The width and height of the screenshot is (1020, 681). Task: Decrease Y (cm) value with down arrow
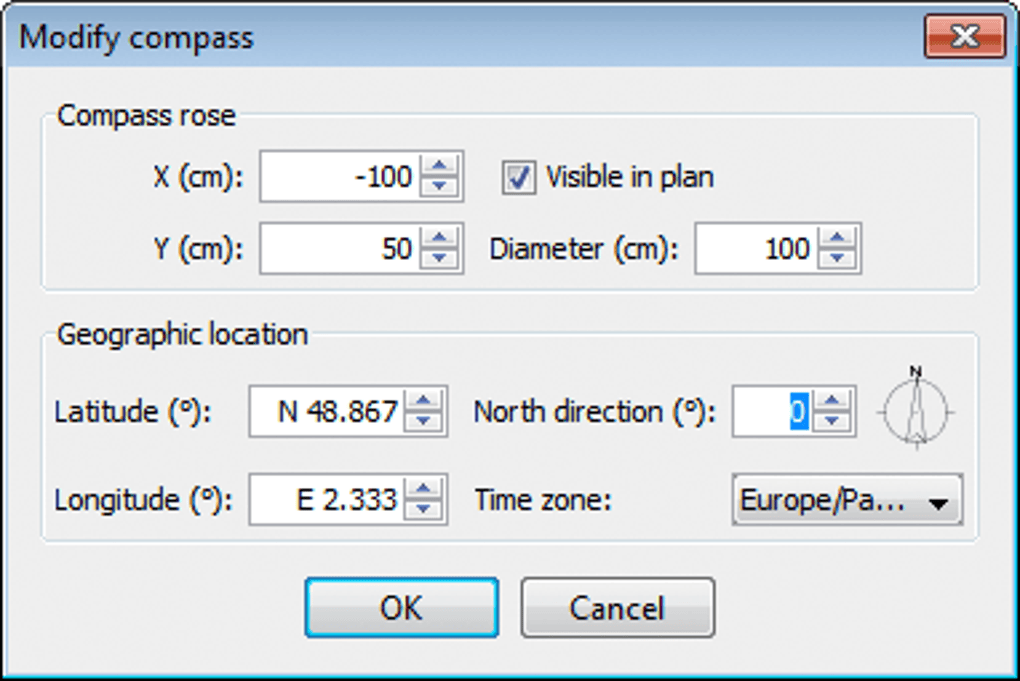(x=438, y=258)
